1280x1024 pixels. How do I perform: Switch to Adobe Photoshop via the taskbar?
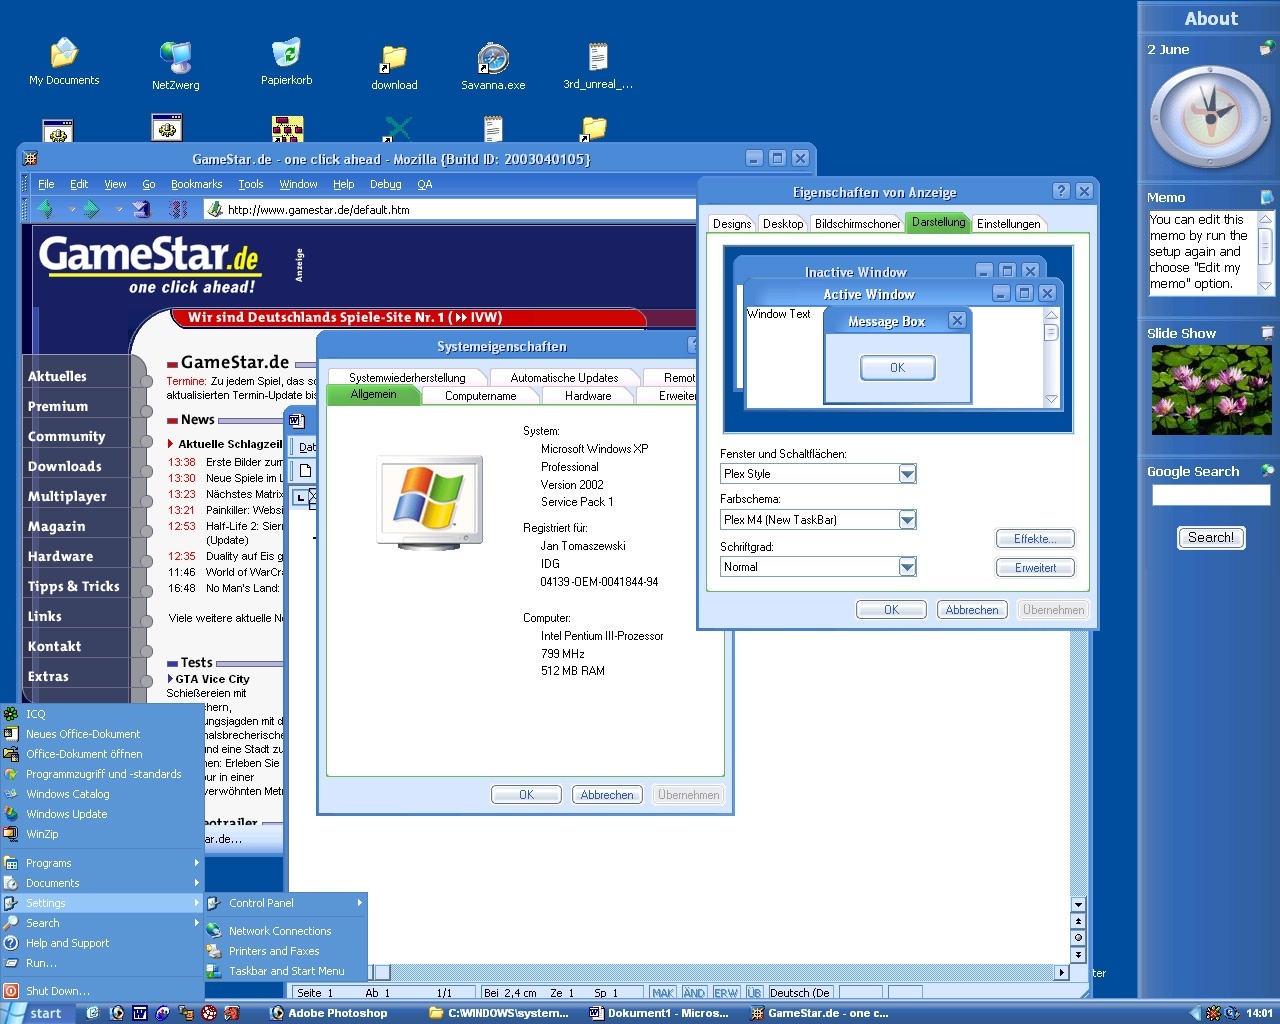[330, 1012]
